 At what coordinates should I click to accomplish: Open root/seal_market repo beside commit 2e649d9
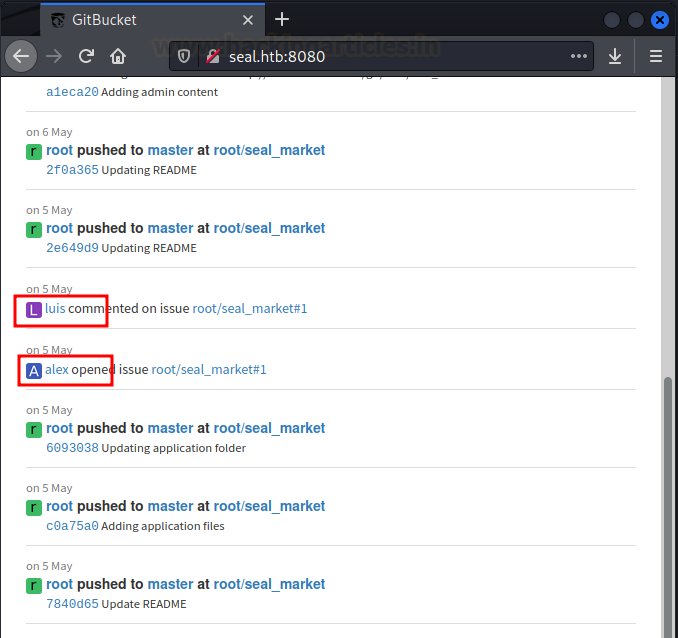(x=269, y=228)
